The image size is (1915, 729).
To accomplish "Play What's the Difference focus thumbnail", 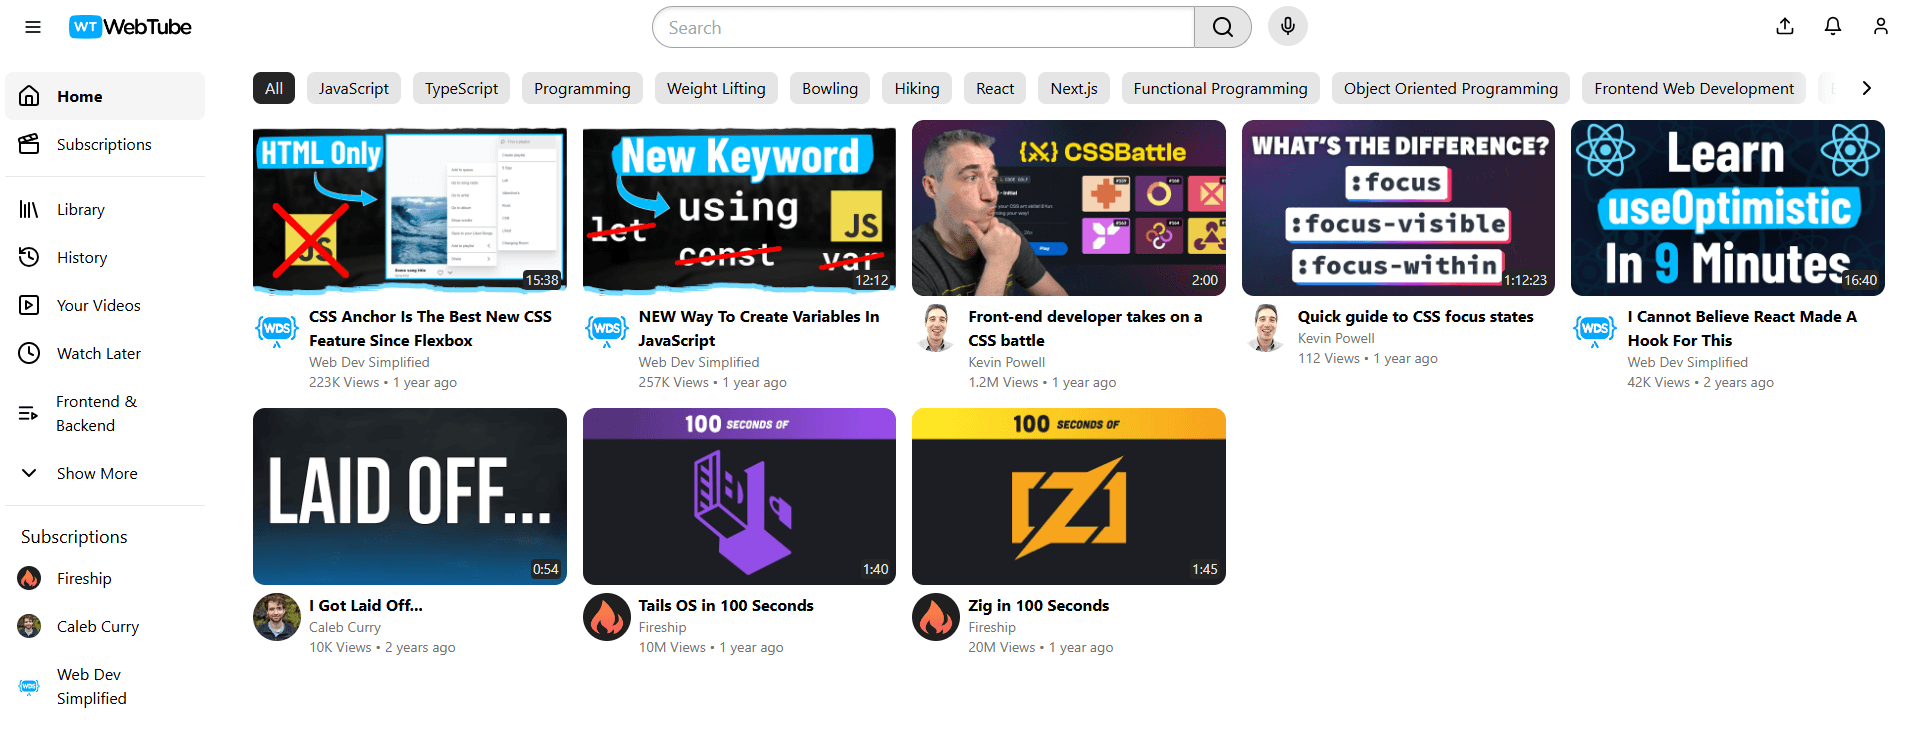I will pyautogui.click(x=1398, y=208).
